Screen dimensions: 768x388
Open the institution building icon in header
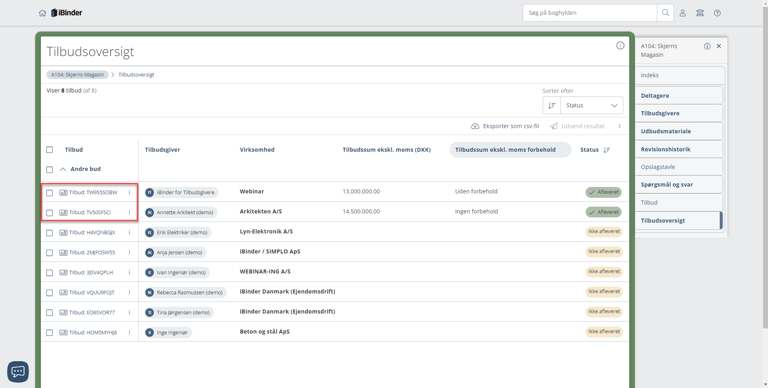coord(700,13)
